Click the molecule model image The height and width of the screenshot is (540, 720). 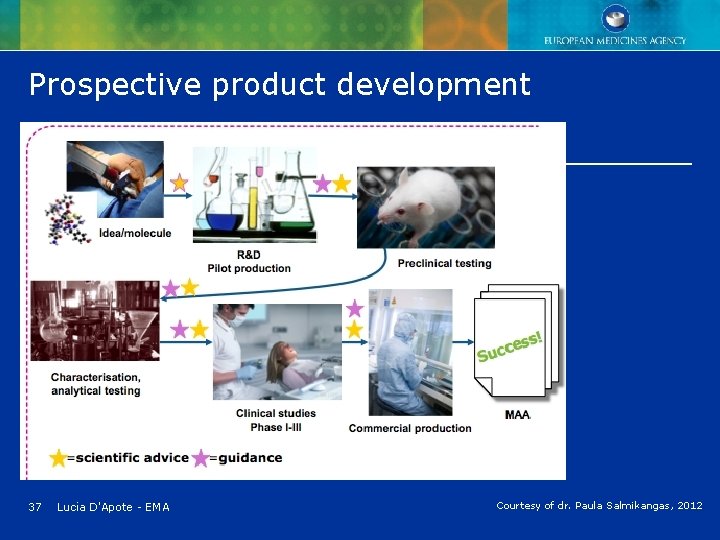(67, 219)
